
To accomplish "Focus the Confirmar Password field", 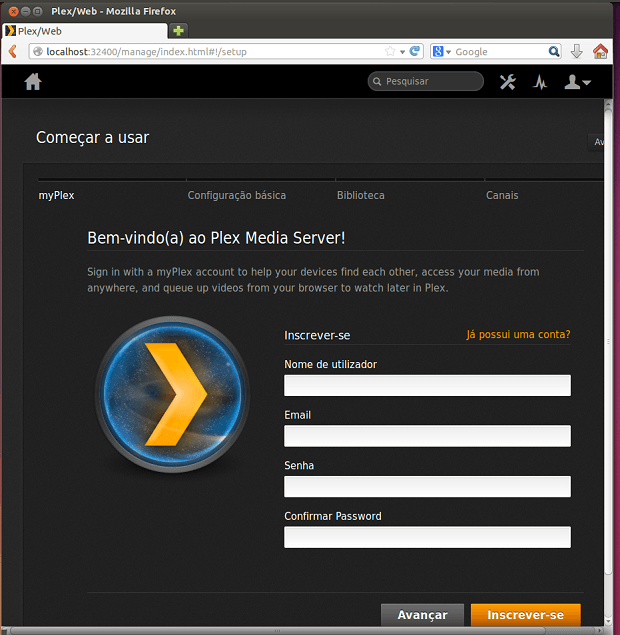I will click(427, 537).
